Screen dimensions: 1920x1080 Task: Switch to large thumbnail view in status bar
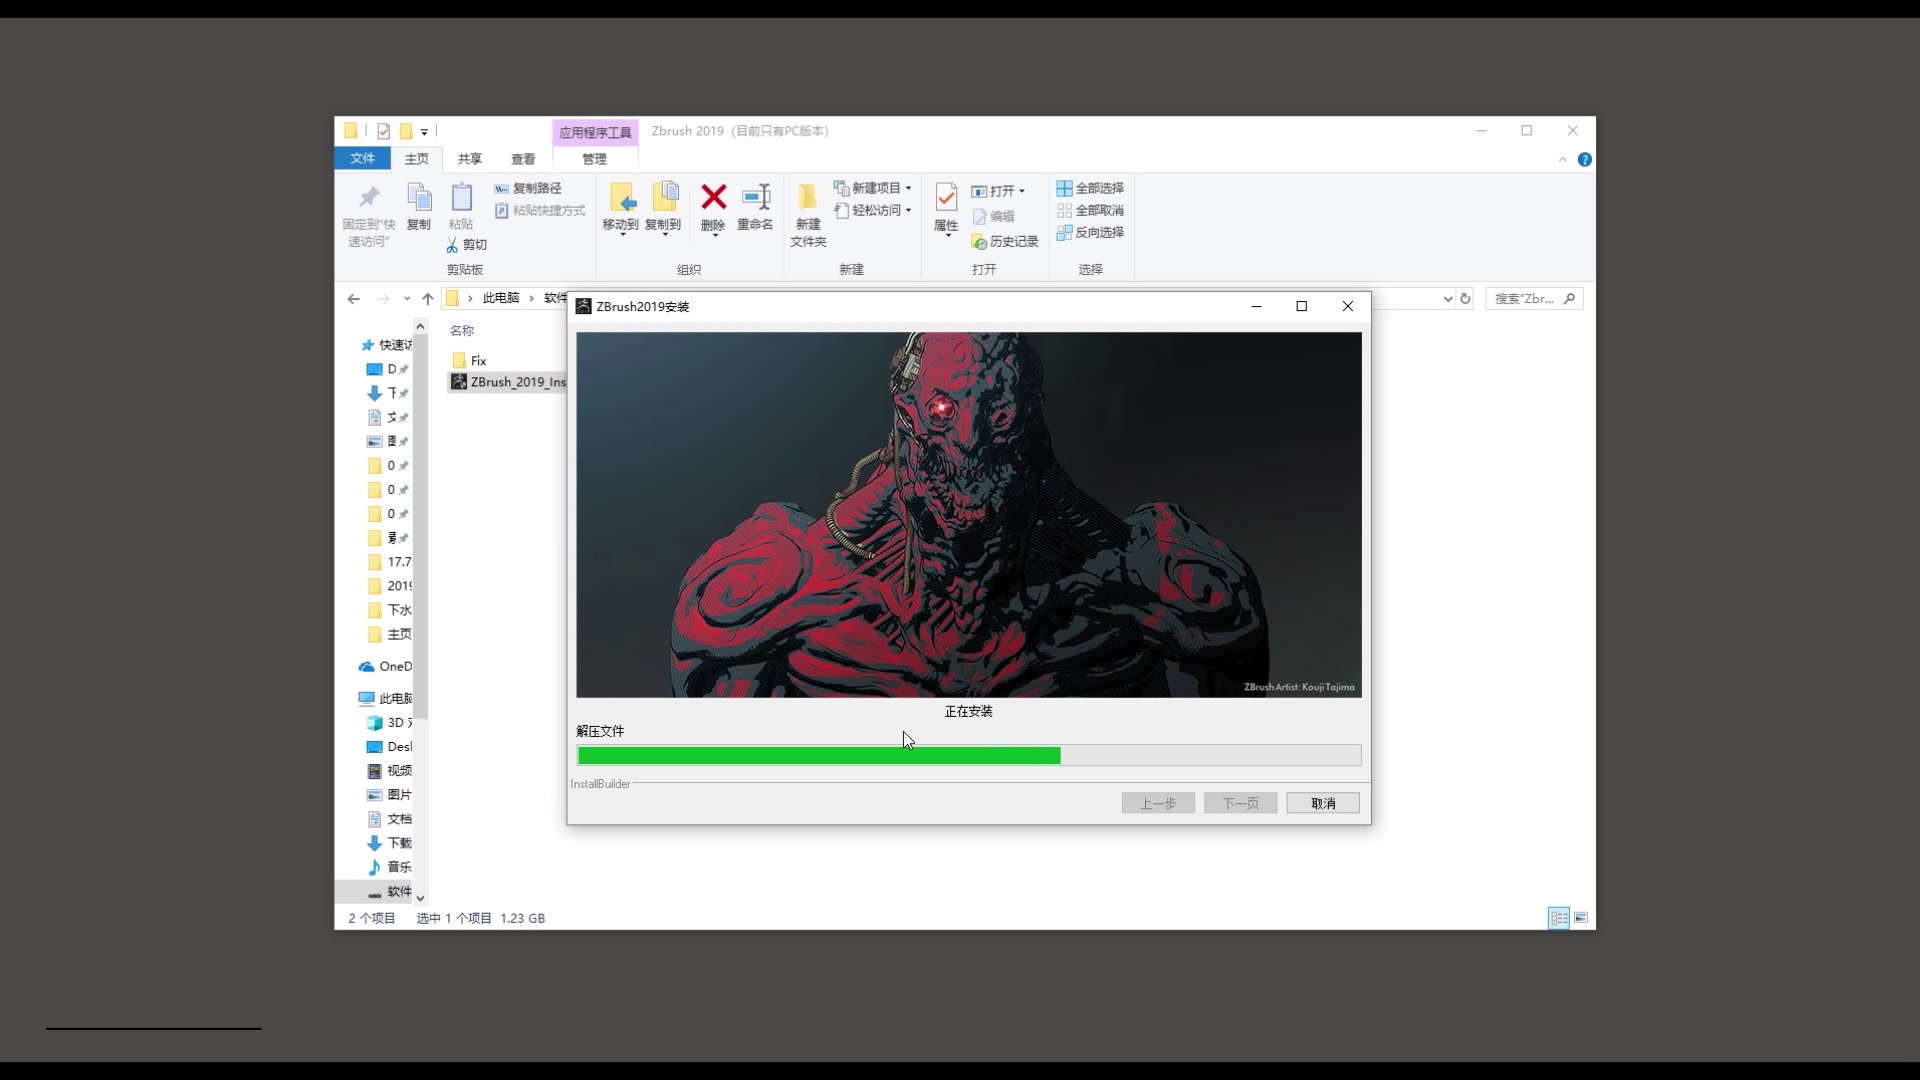[1582, 918]
